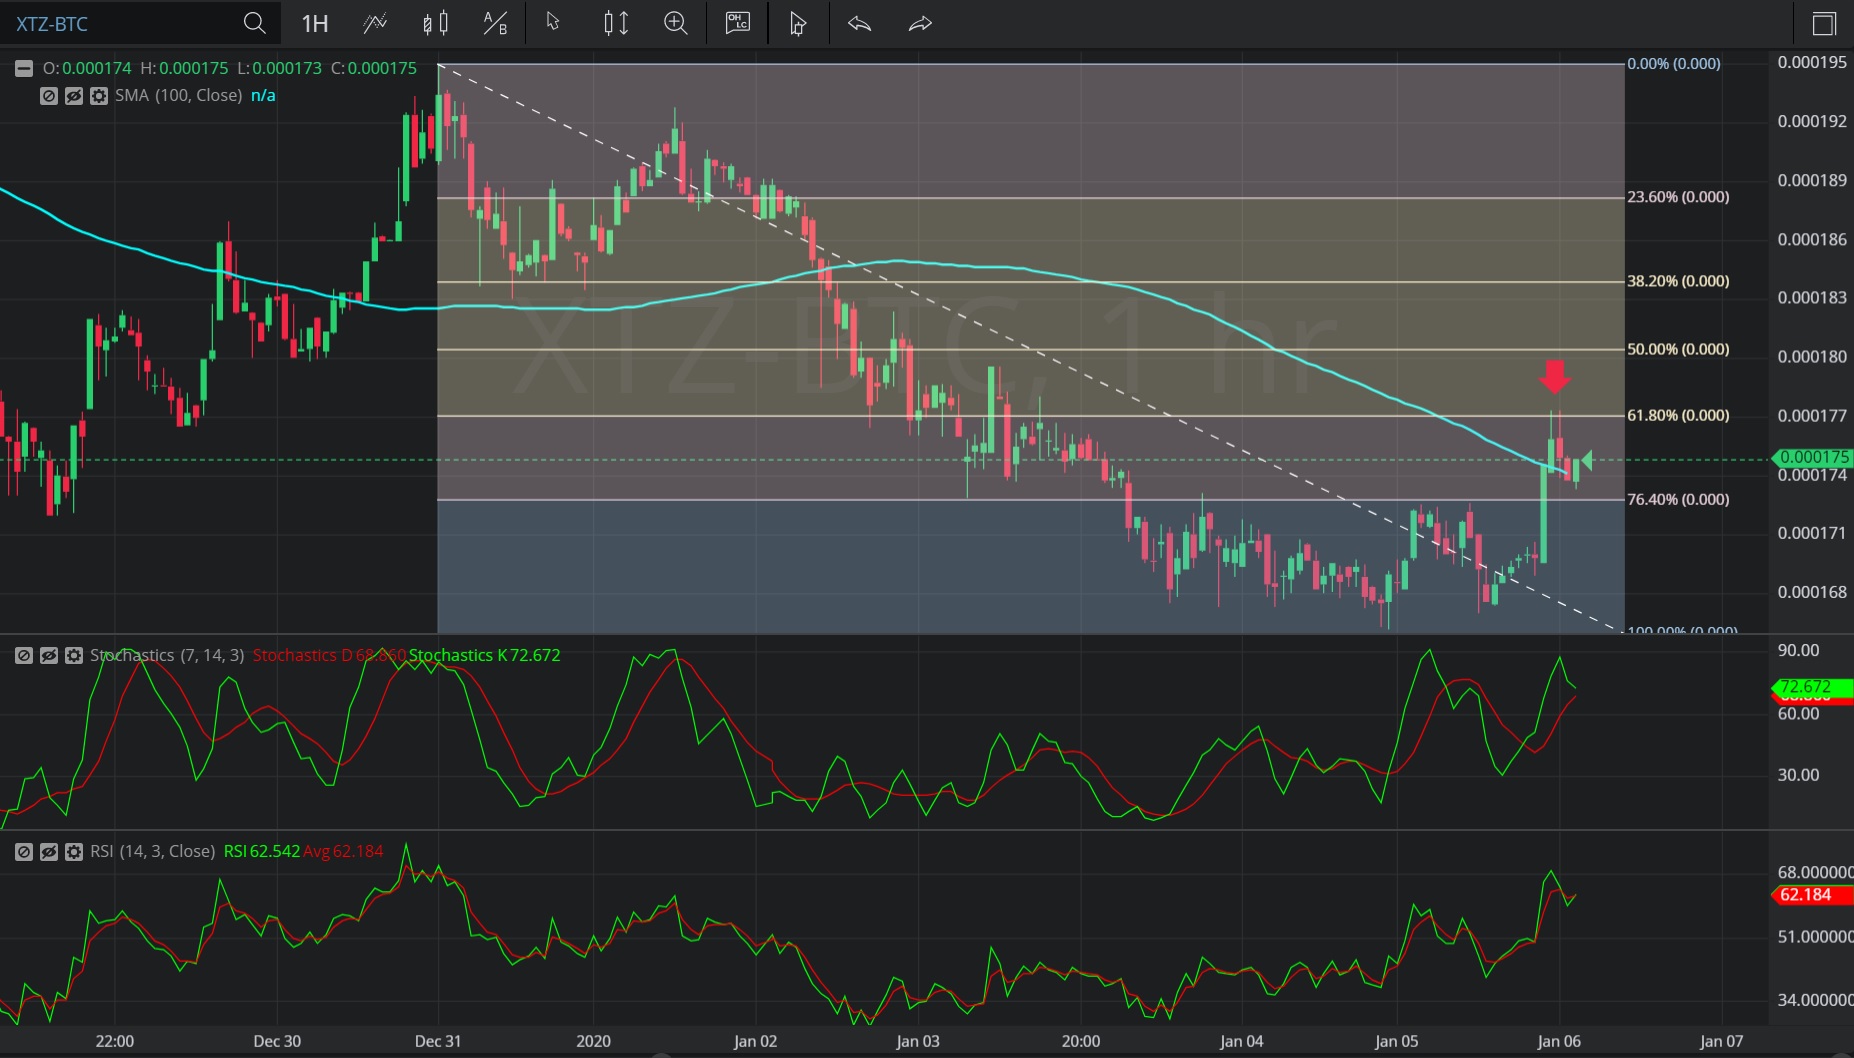This screenshot has width=1854, height=1058.
Task: Click the Stochastics K 72.672 label
Action: click(x=484, y=655)
